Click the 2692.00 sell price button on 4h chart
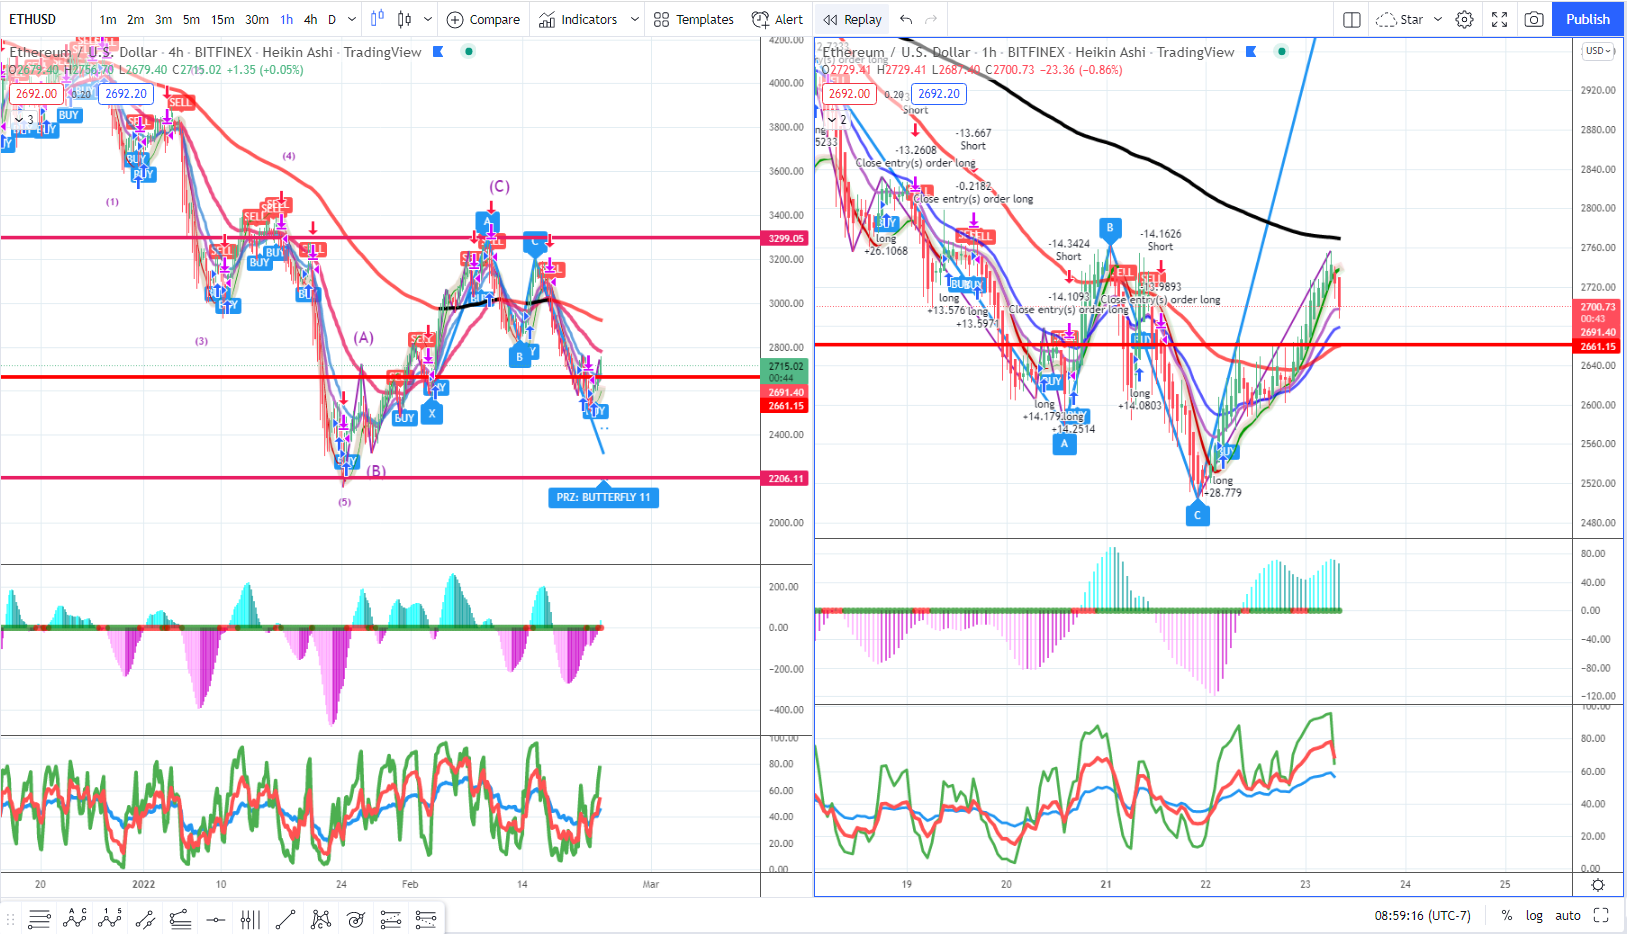 click(x=36, y=93)
